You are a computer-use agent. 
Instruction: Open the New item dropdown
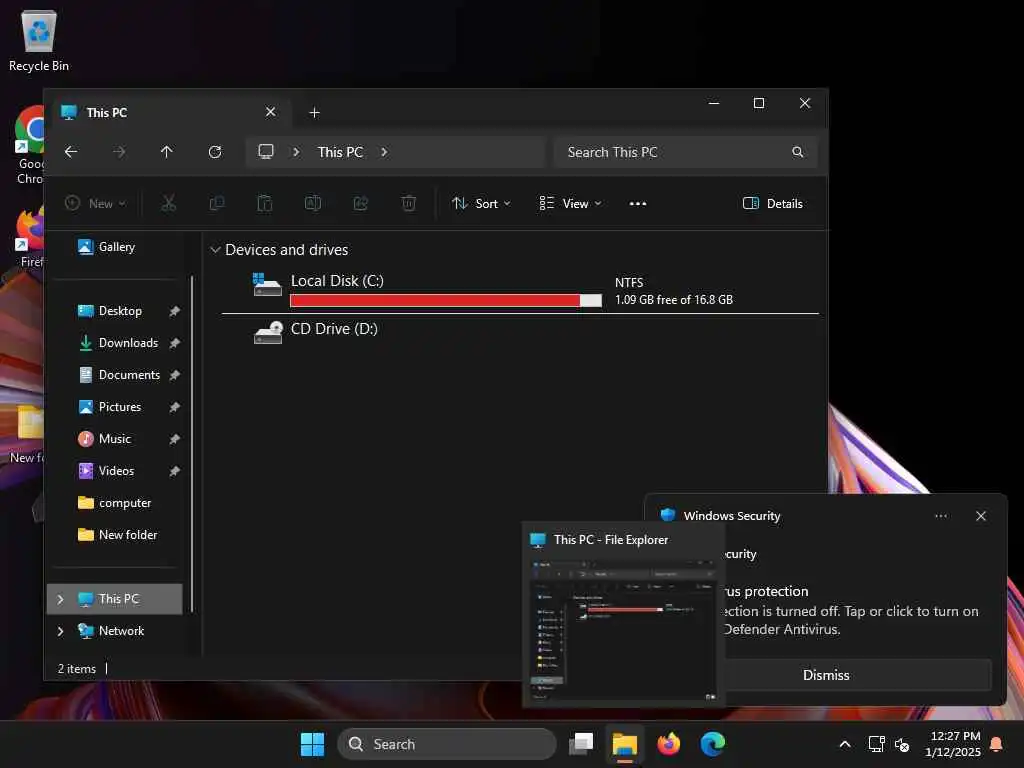point(95,204)
